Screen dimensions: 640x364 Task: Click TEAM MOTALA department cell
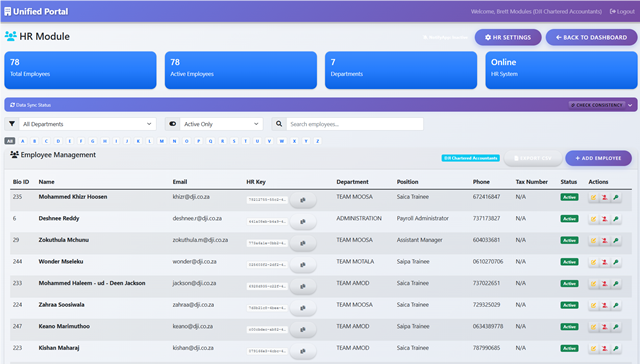coord(355,261)
